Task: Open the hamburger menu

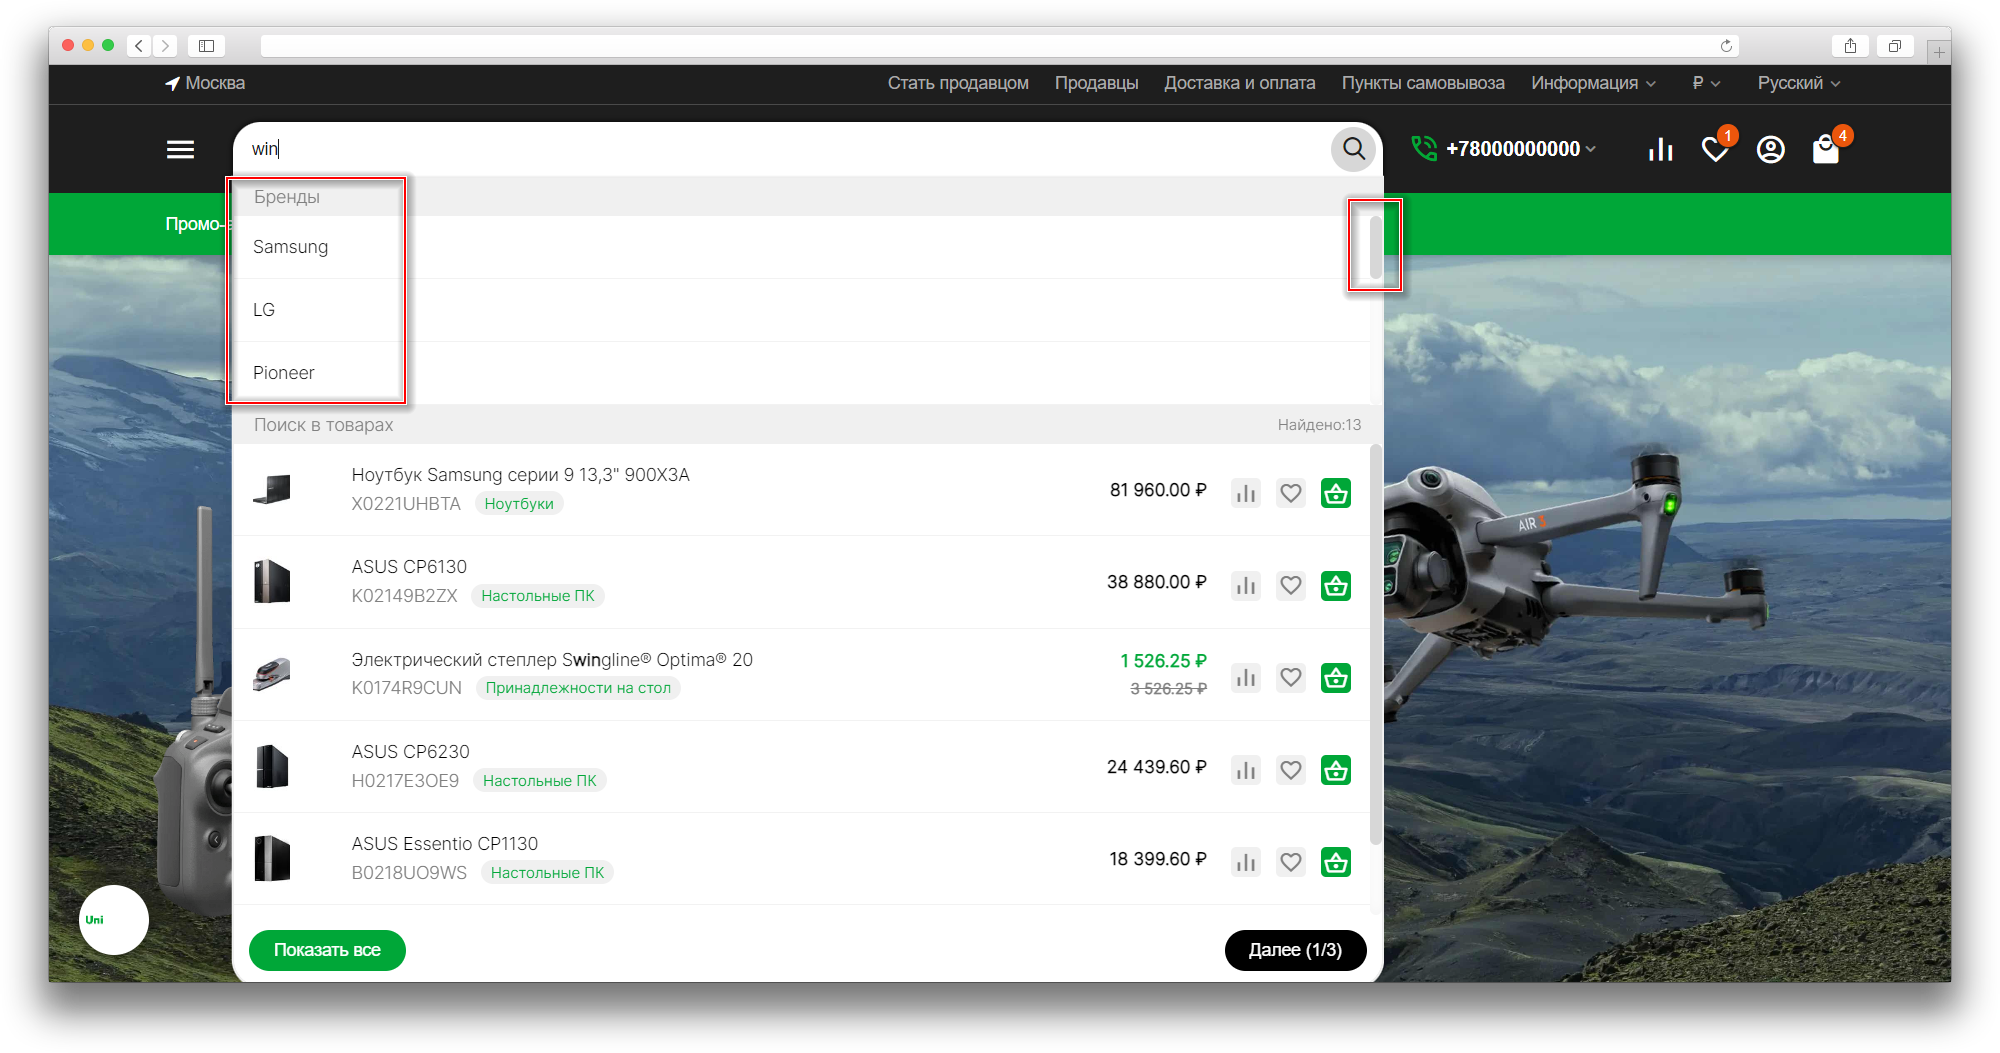Action: 180,149
